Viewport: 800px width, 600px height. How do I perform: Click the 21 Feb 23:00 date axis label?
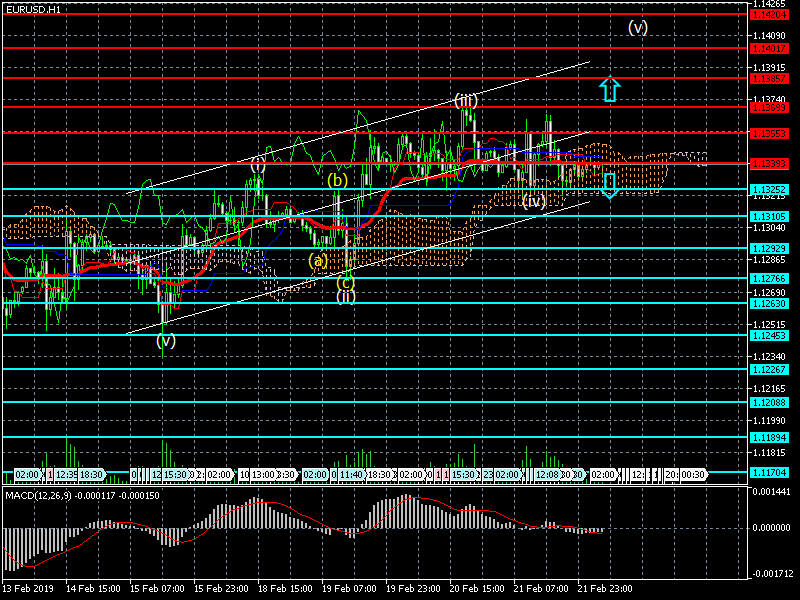pos(605,588)
